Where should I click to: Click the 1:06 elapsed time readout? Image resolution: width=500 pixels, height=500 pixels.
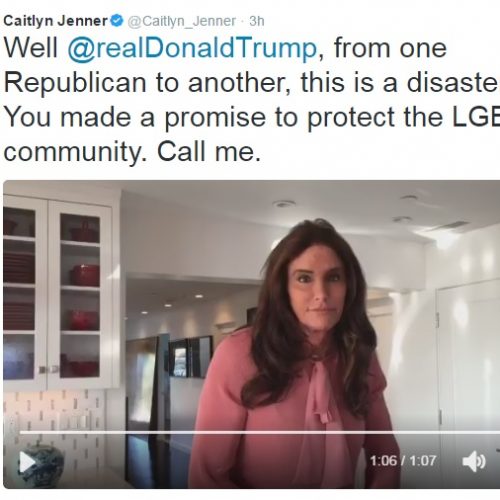[384, 461]
